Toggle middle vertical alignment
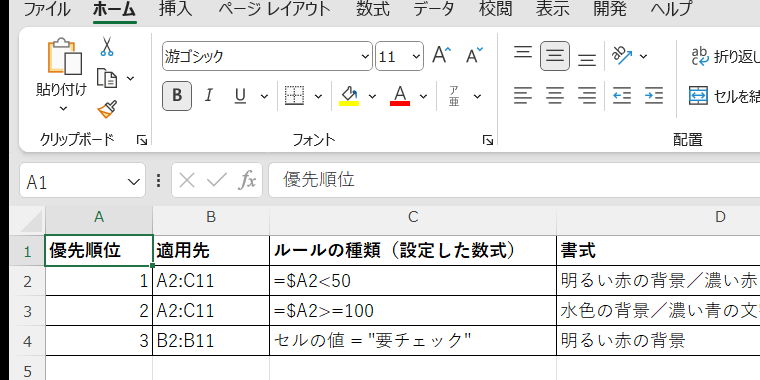 555,56
